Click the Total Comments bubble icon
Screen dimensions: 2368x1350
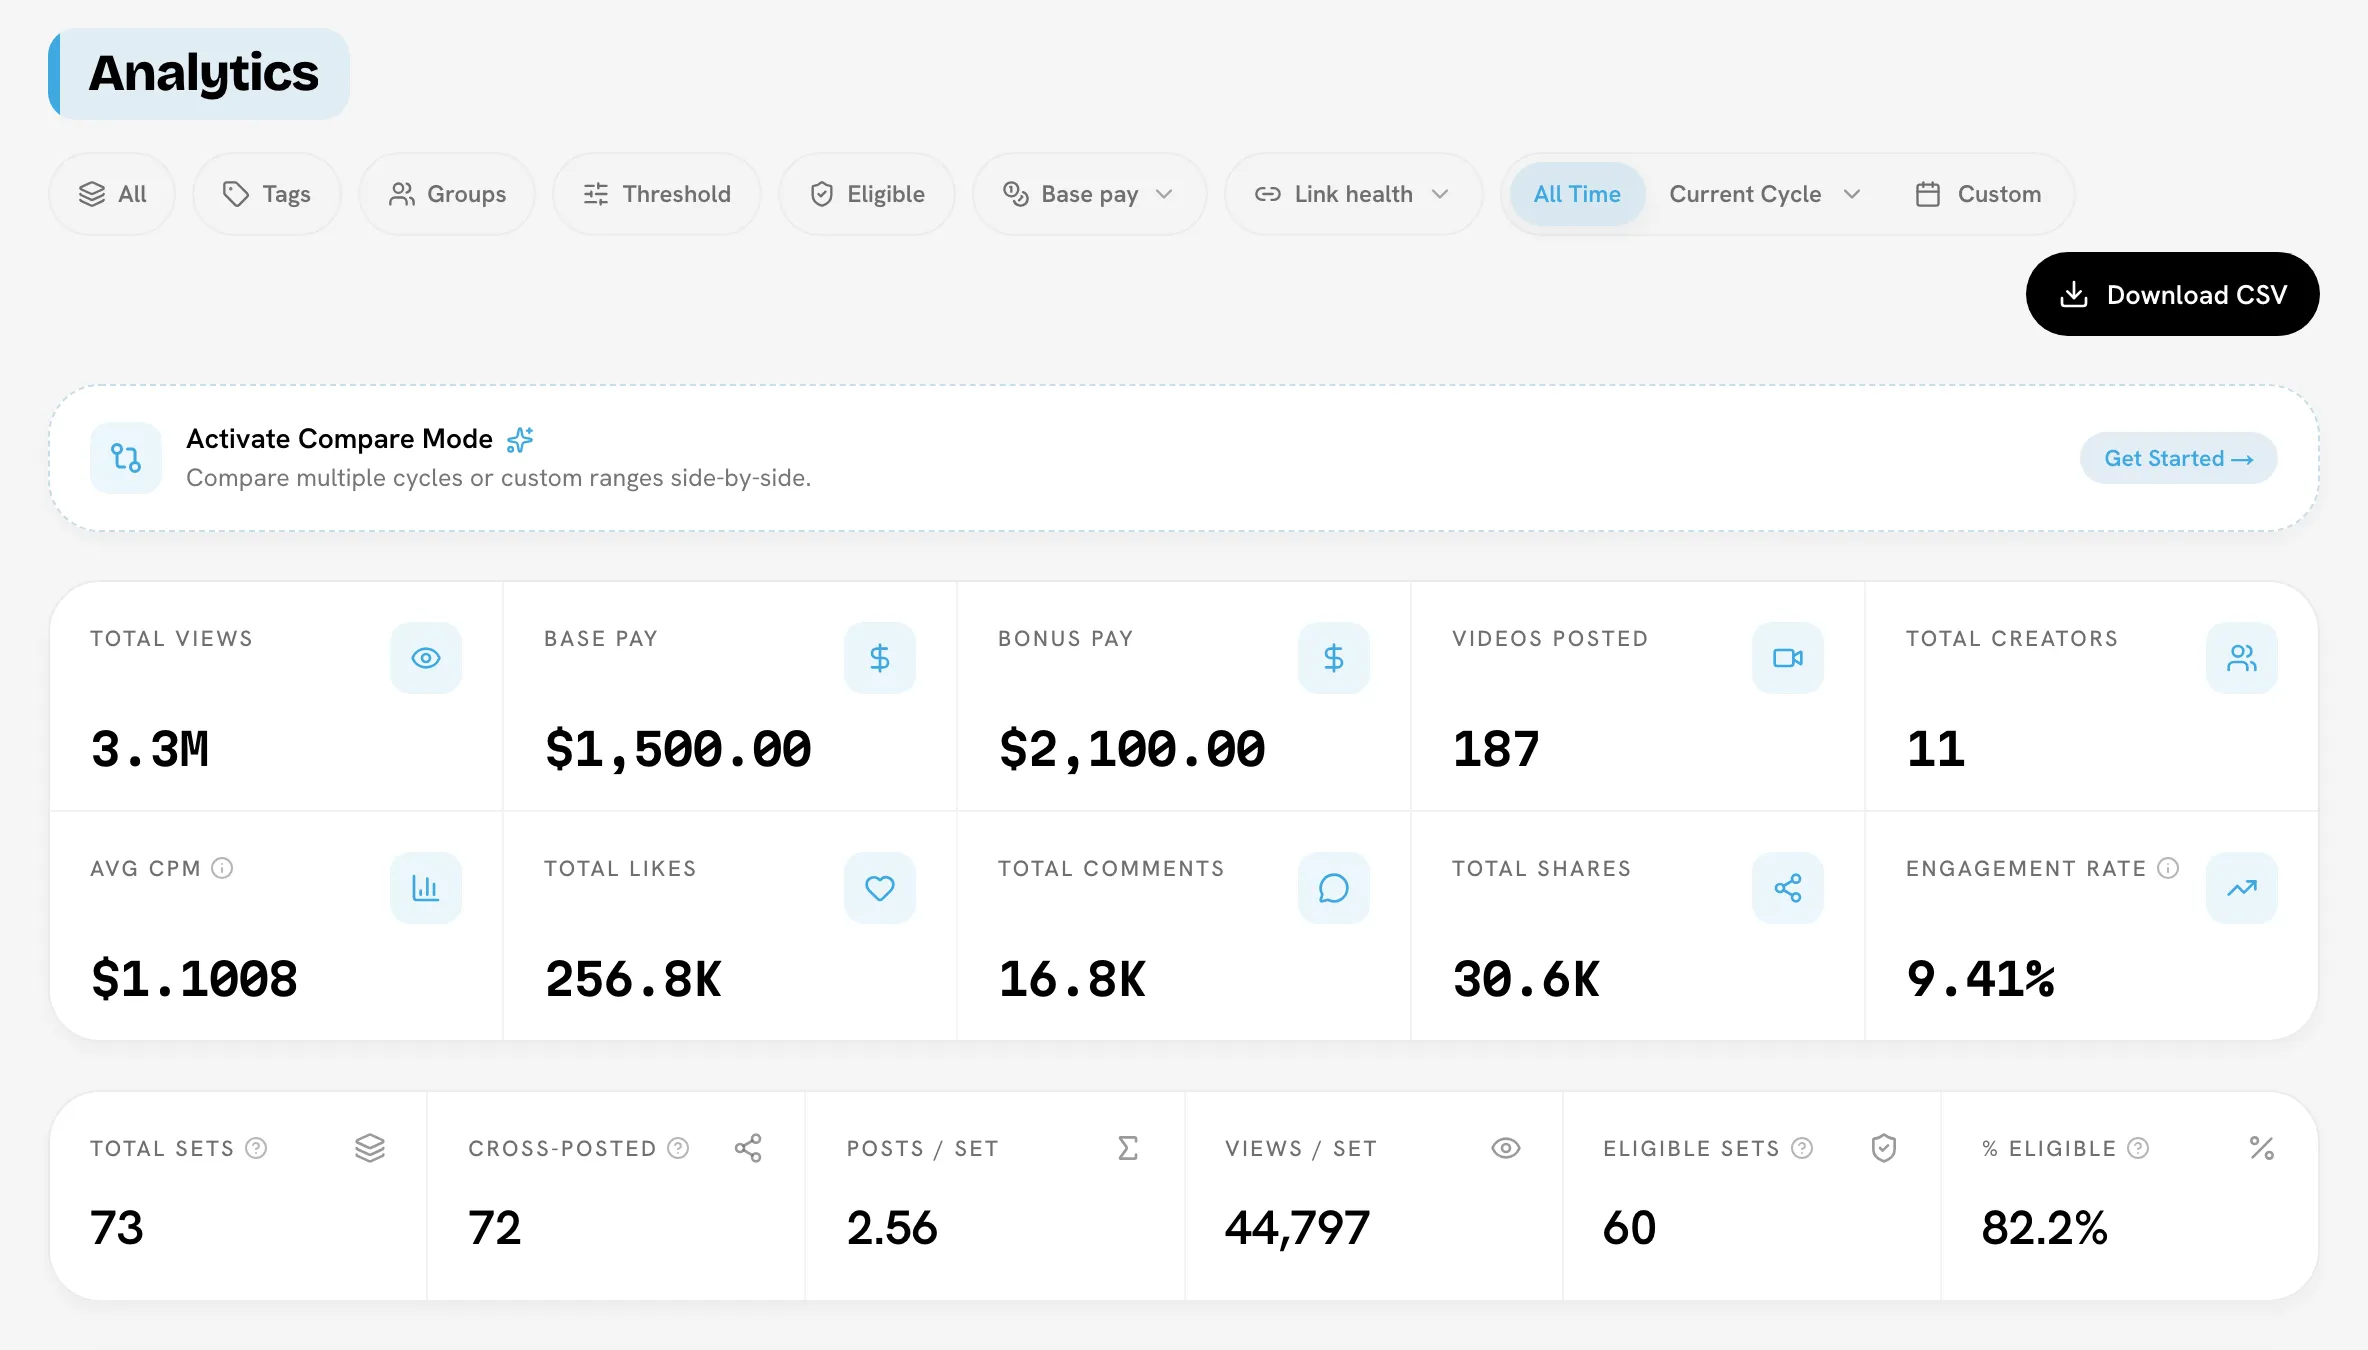[1334, 888]
